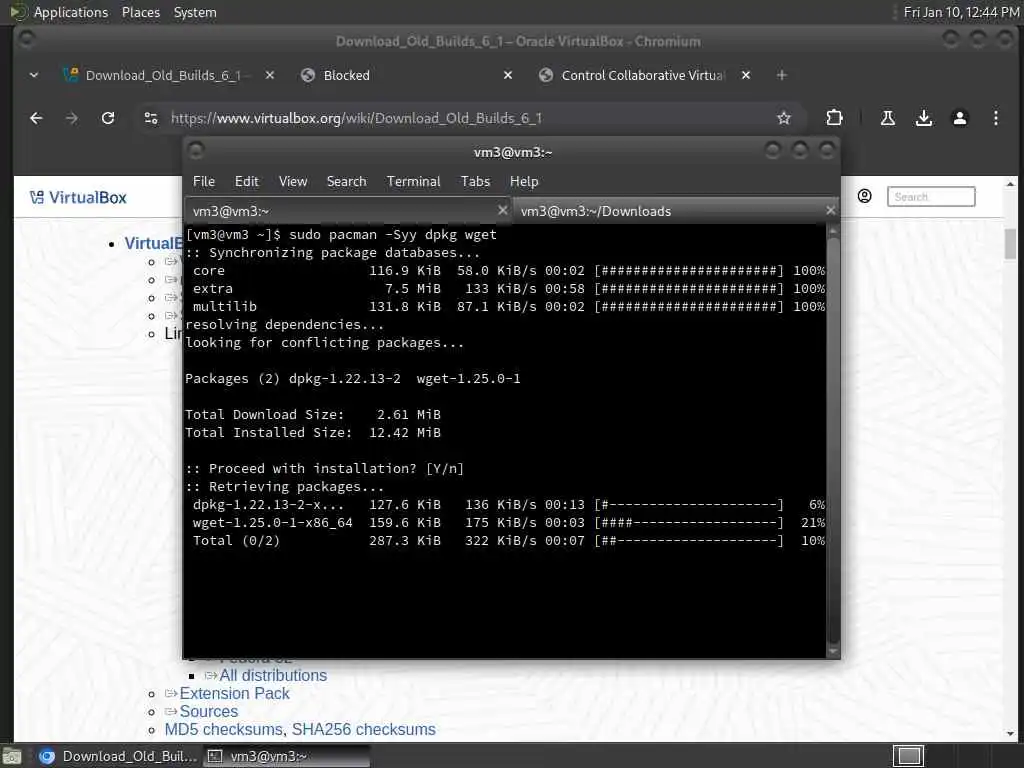Reload the VirtualBox page
Screen dimensions: 1024x768
pyautogui.click(x=108, y=118)
